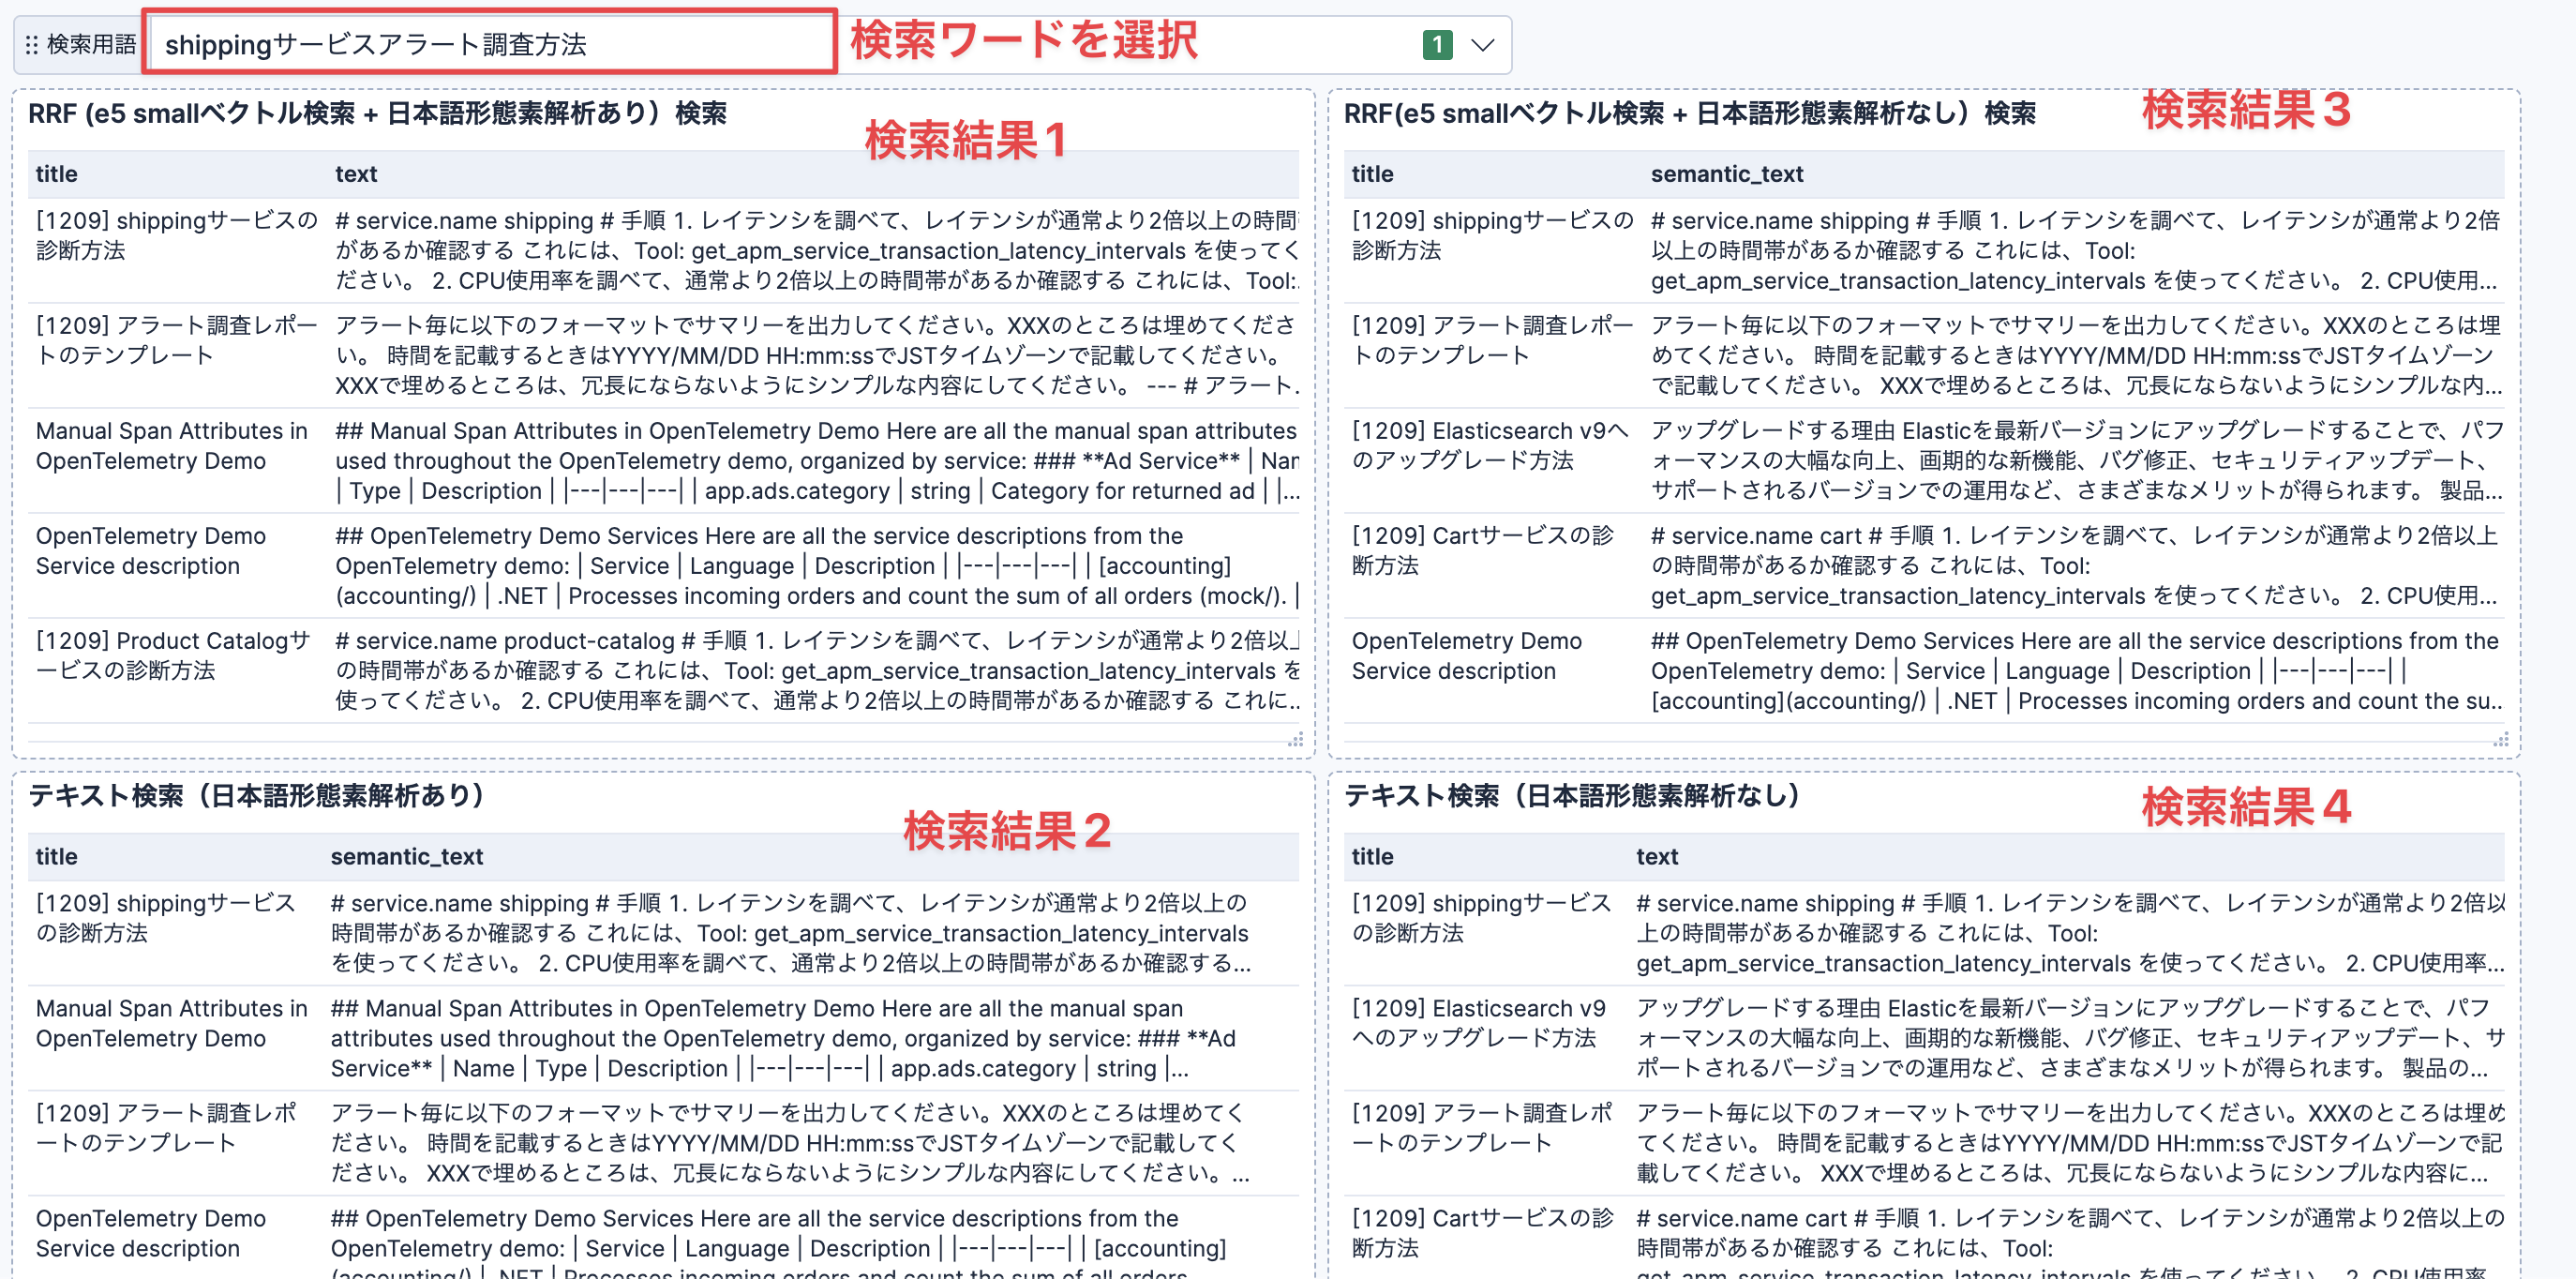This screenshot has width=2576, height=1279.
Task: Select the テキスト検索（日本語形態素解析なし）panel title
Action: (x=1571, y=796)
